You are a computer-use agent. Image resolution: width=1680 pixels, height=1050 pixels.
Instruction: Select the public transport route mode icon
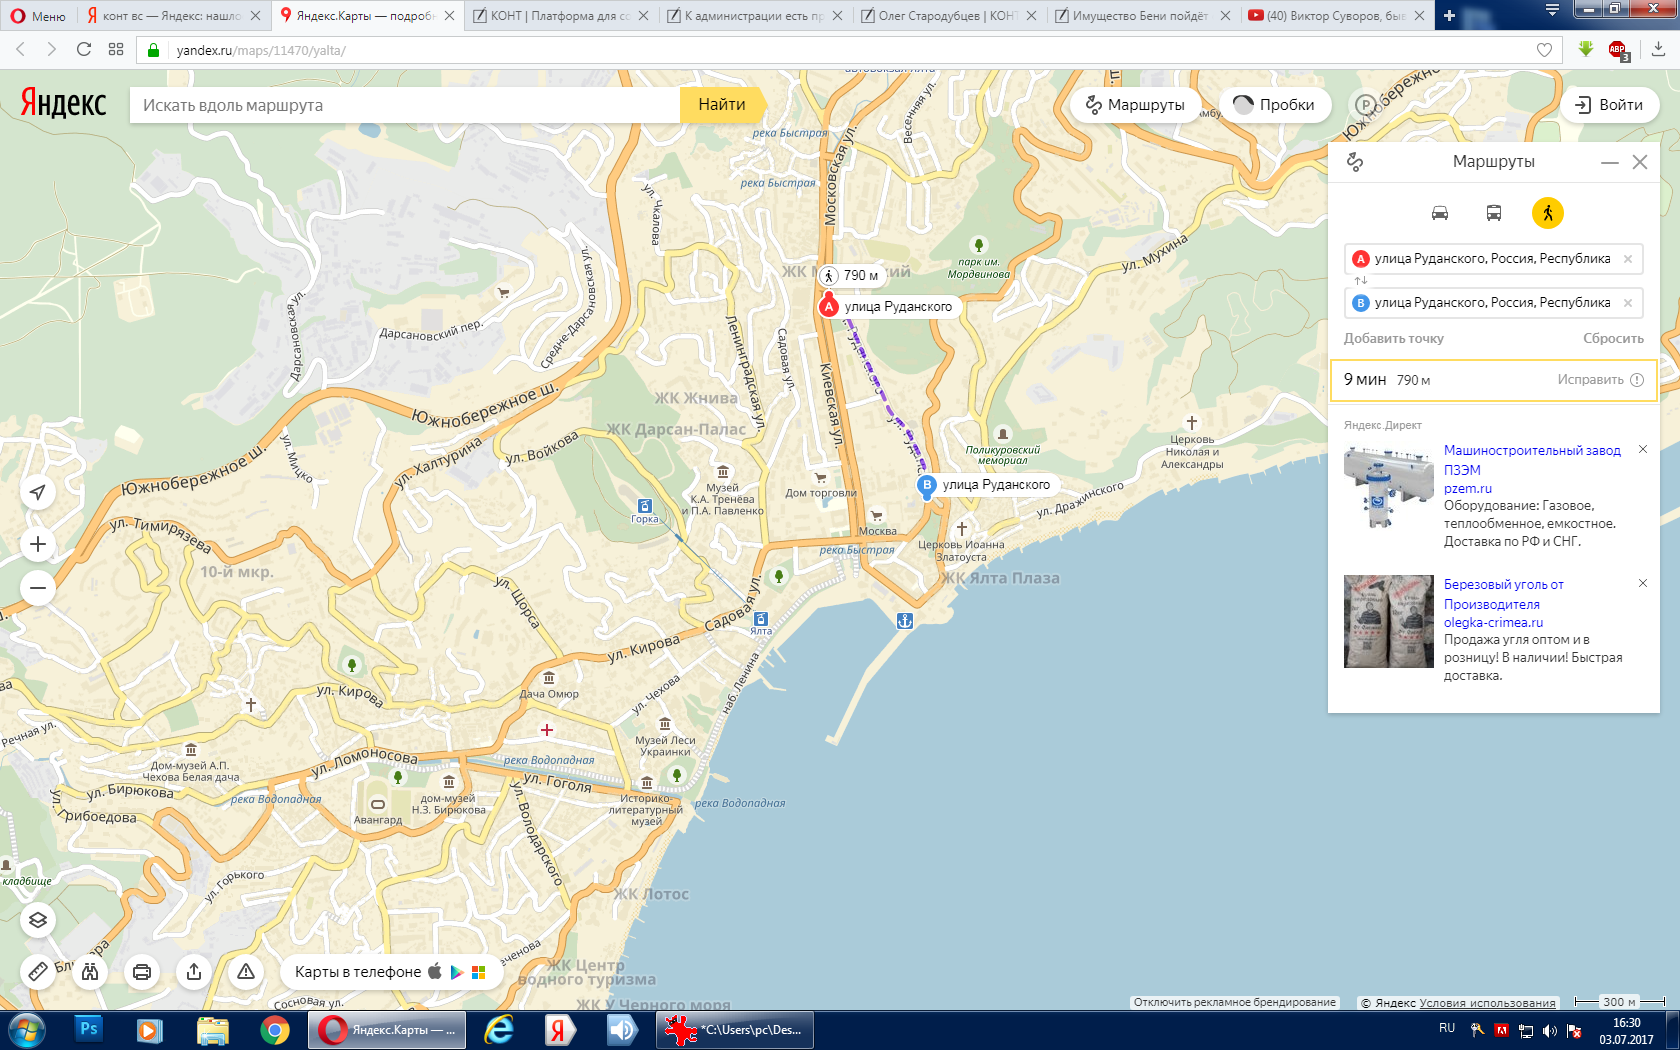point(1494,213)
